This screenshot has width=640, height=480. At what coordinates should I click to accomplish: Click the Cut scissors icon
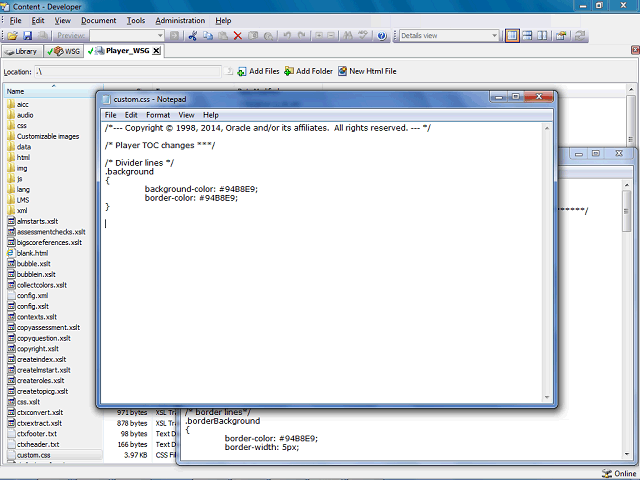(193, 36)
